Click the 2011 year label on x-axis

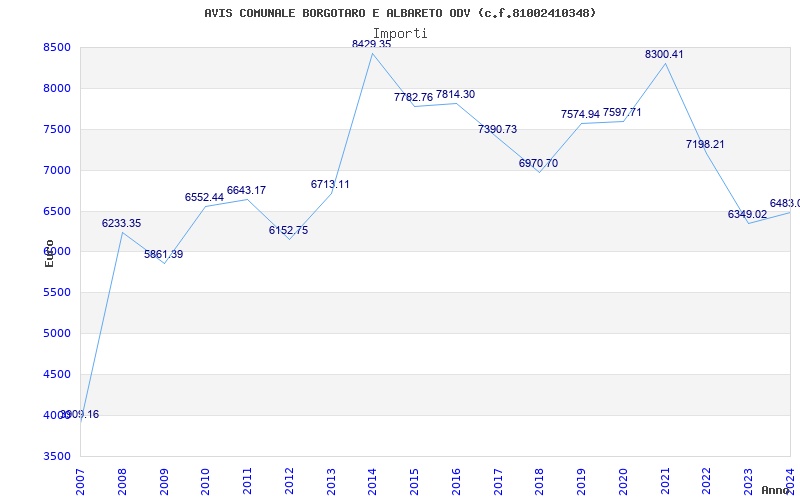click(247, 482)
